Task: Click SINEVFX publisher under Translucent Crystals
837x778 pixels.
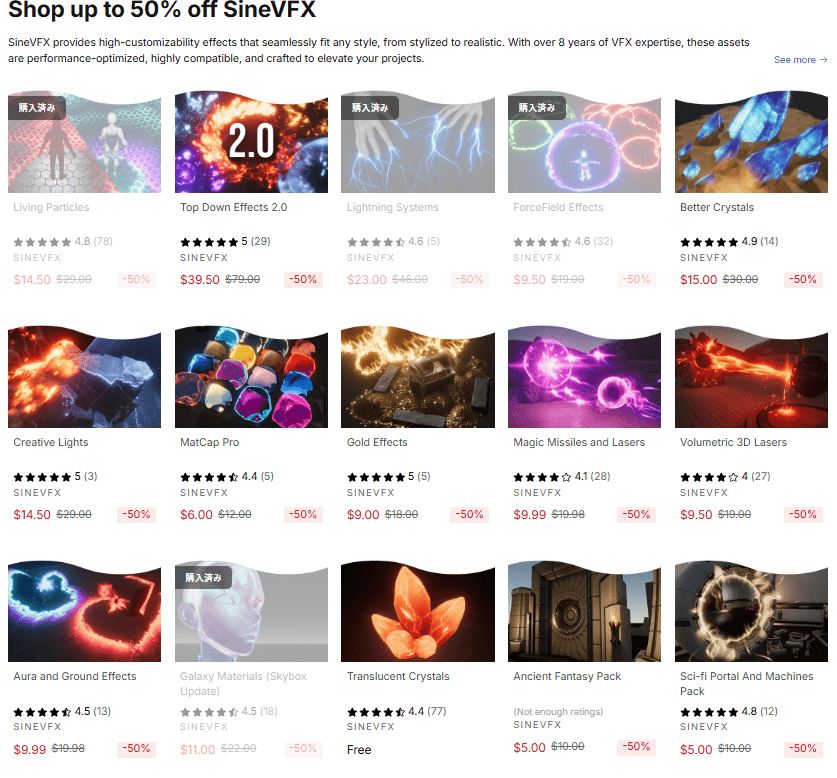Action: click(x=370, y=727)
